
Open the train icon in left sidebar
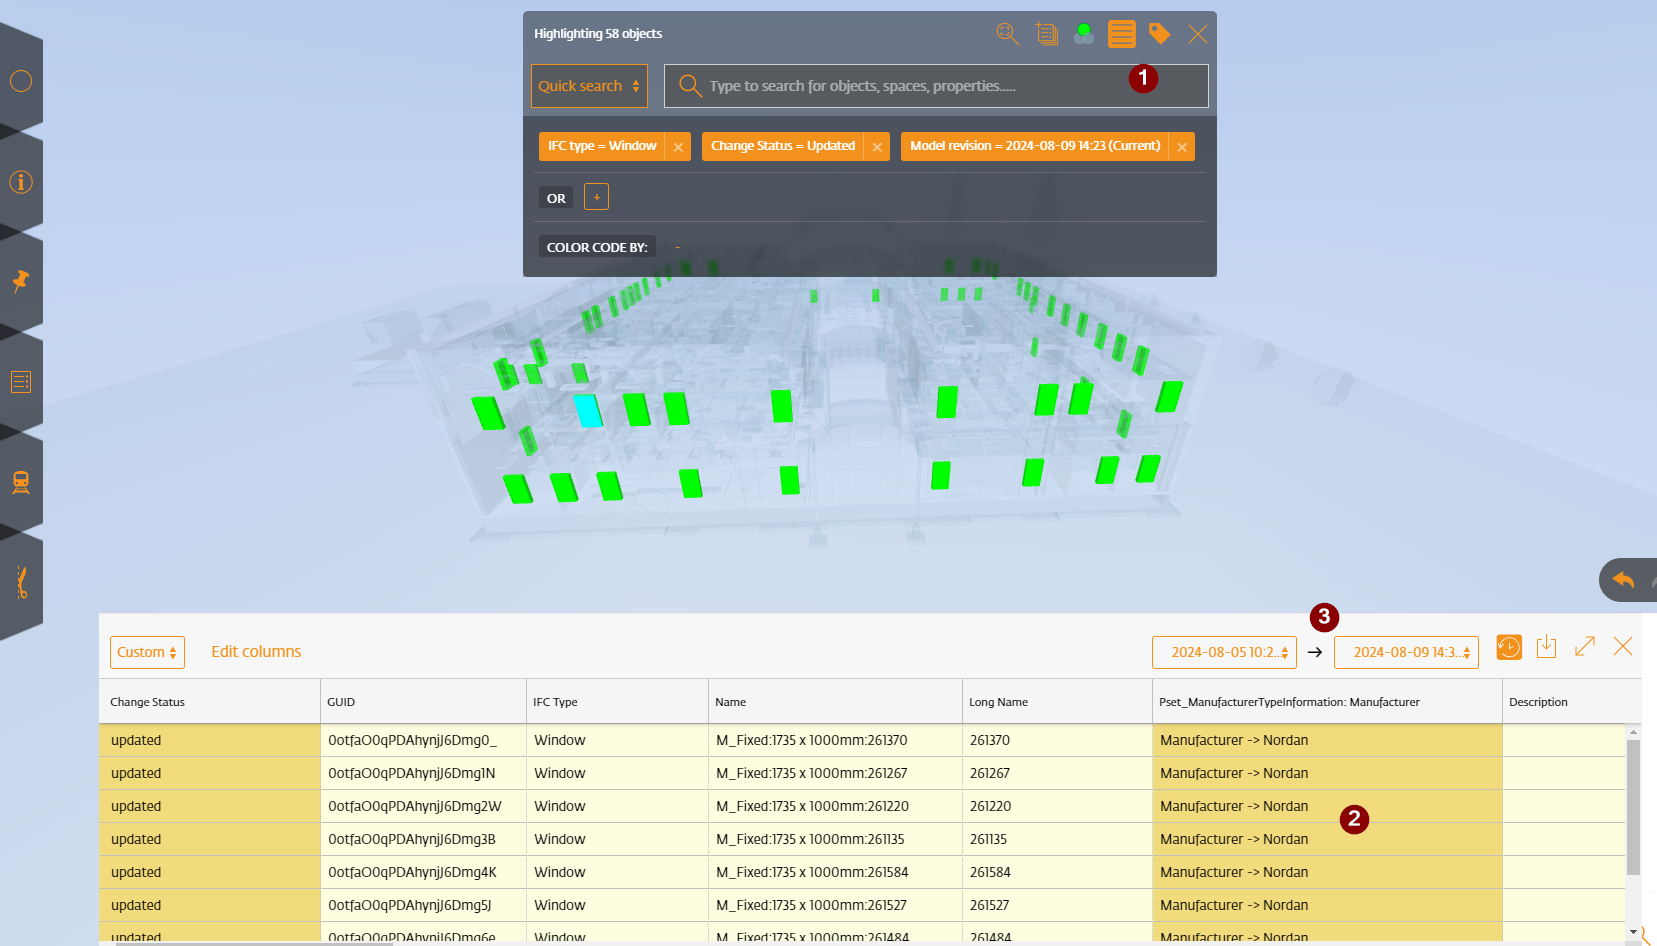tap(21, 482)
